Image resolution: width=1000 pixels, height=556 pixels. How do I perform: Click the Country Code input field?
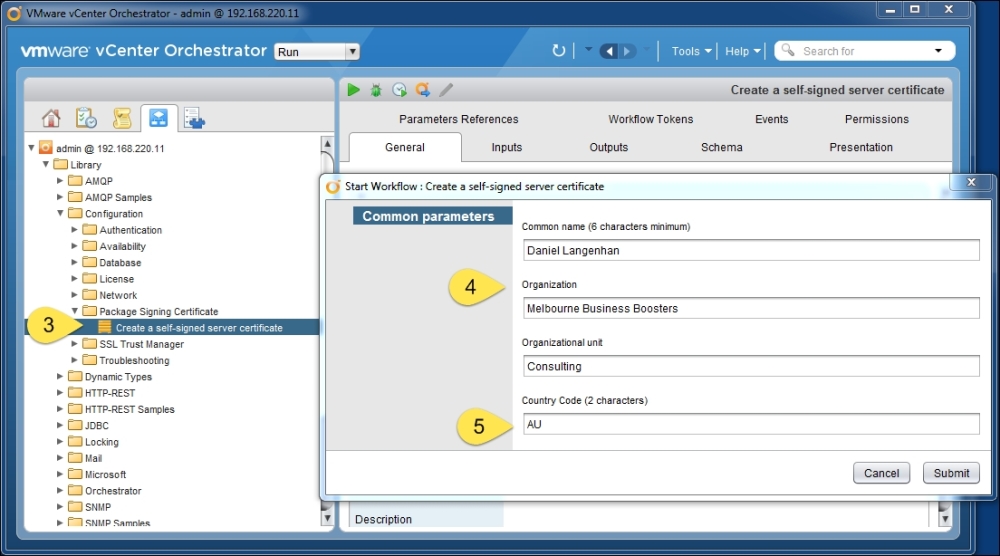point(751,424)
